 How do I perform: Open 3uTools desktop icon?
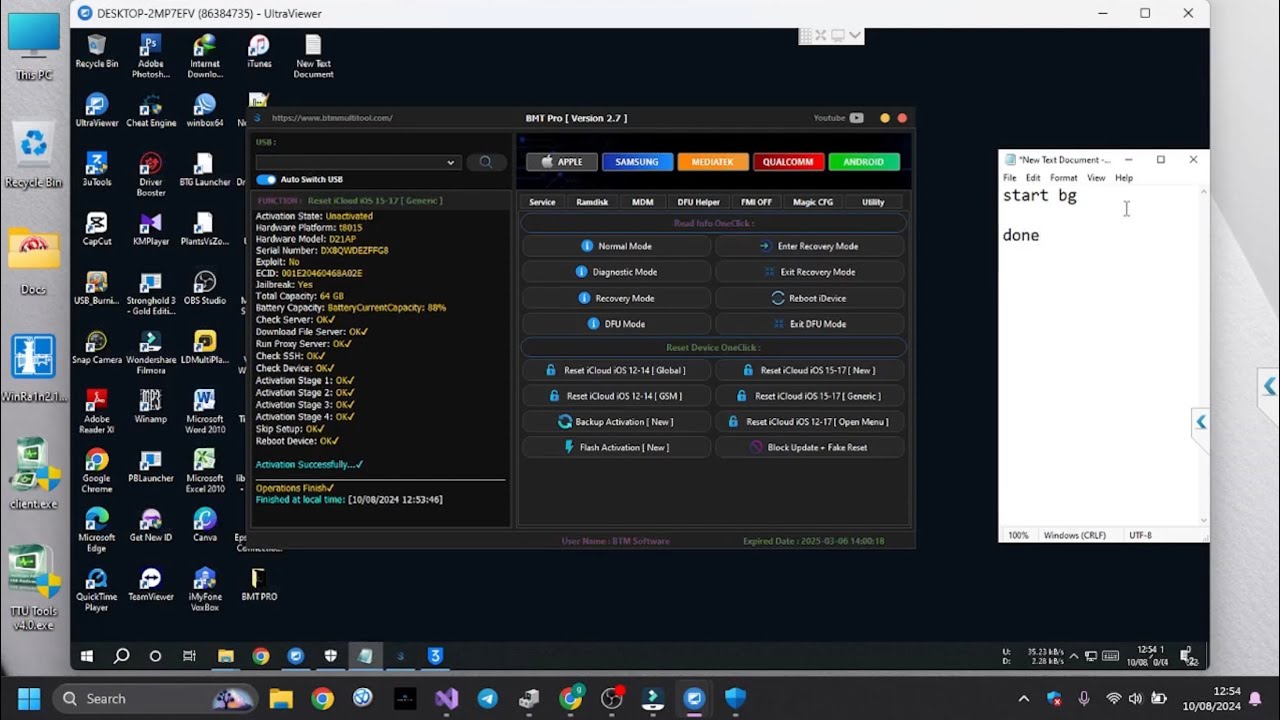(97, 170)
